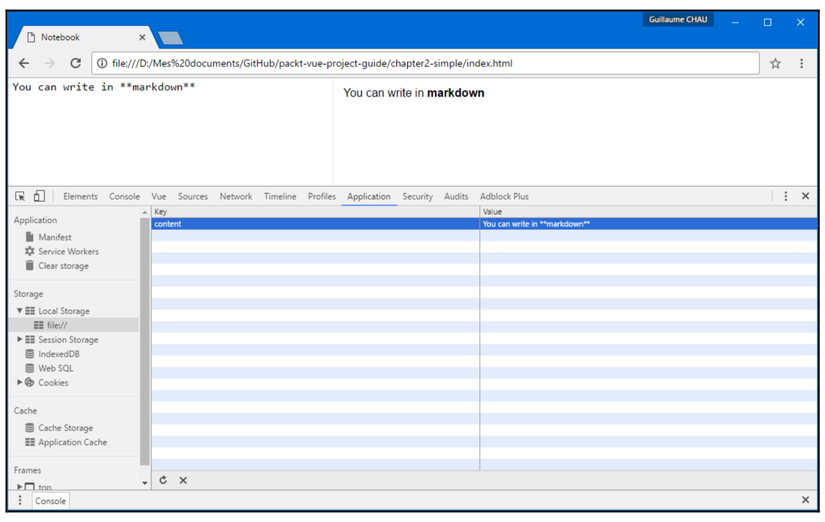The image size is (825, 522).
Task: Switch to the Vue tab
Action: coord(158,196)
